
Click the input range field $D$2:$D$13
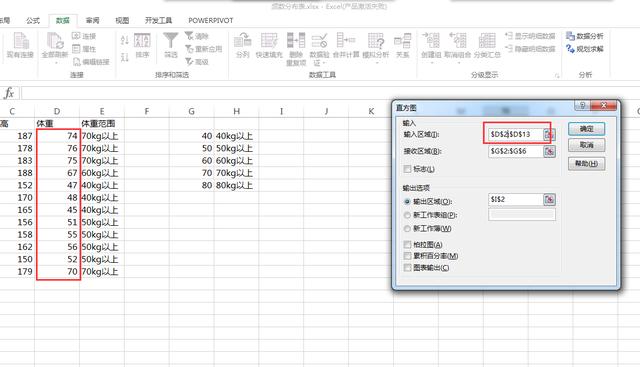coord(516,134)
